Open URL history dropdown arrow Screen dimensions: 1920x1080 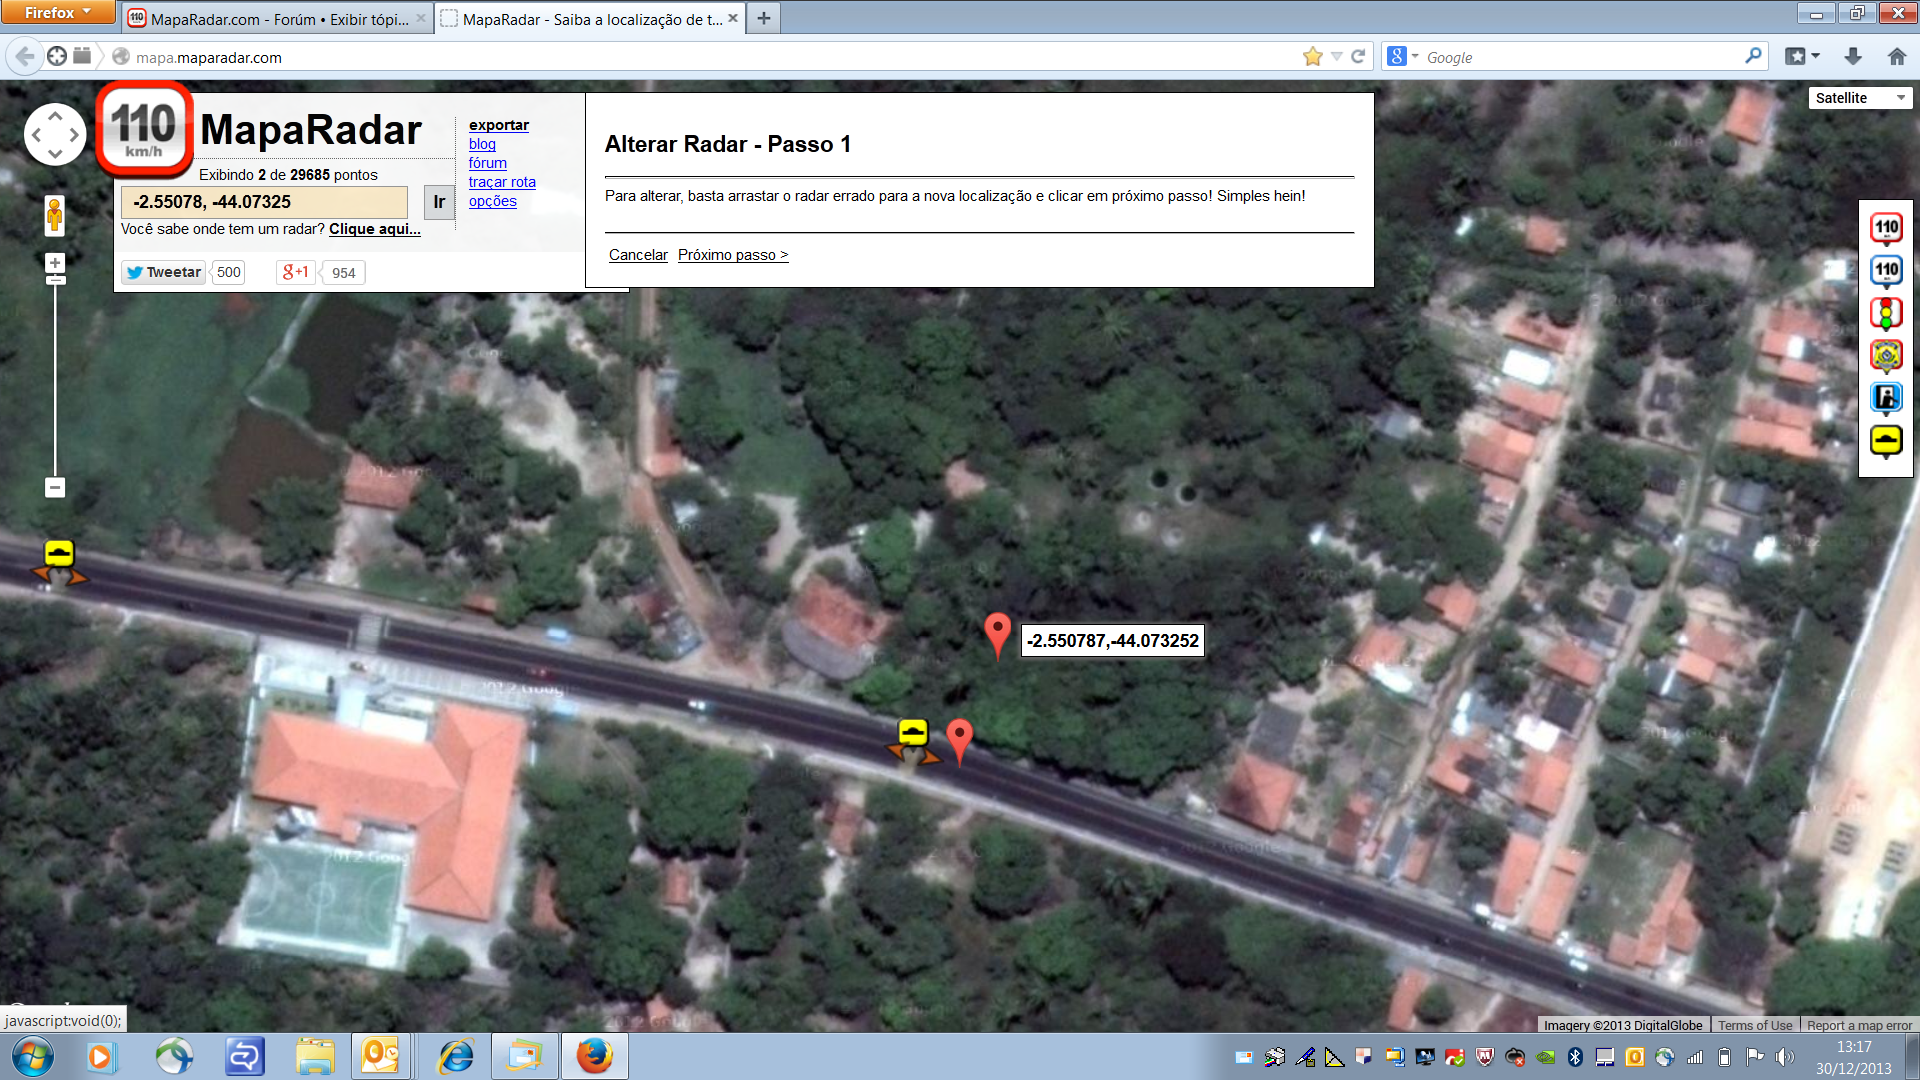click(1337, 57)
